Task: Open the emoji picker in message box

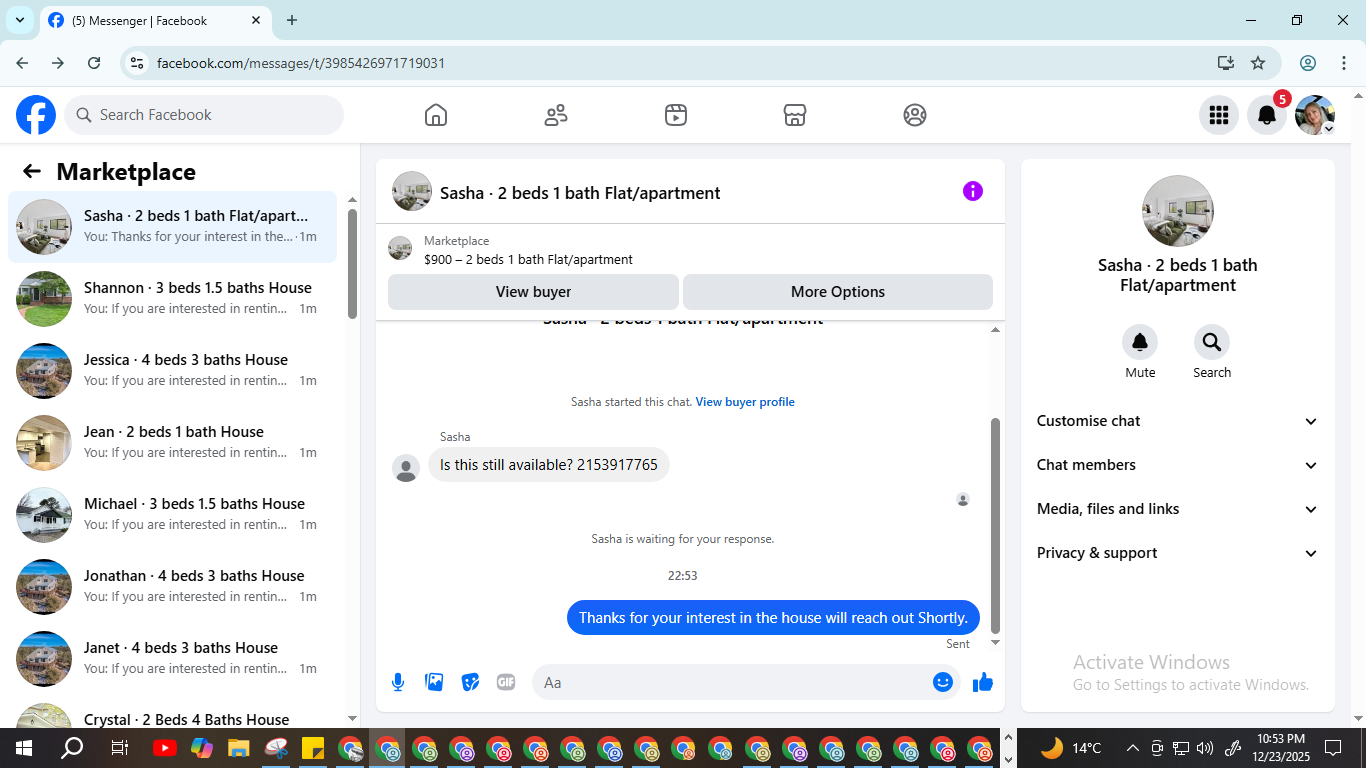Action: (943, 682)
